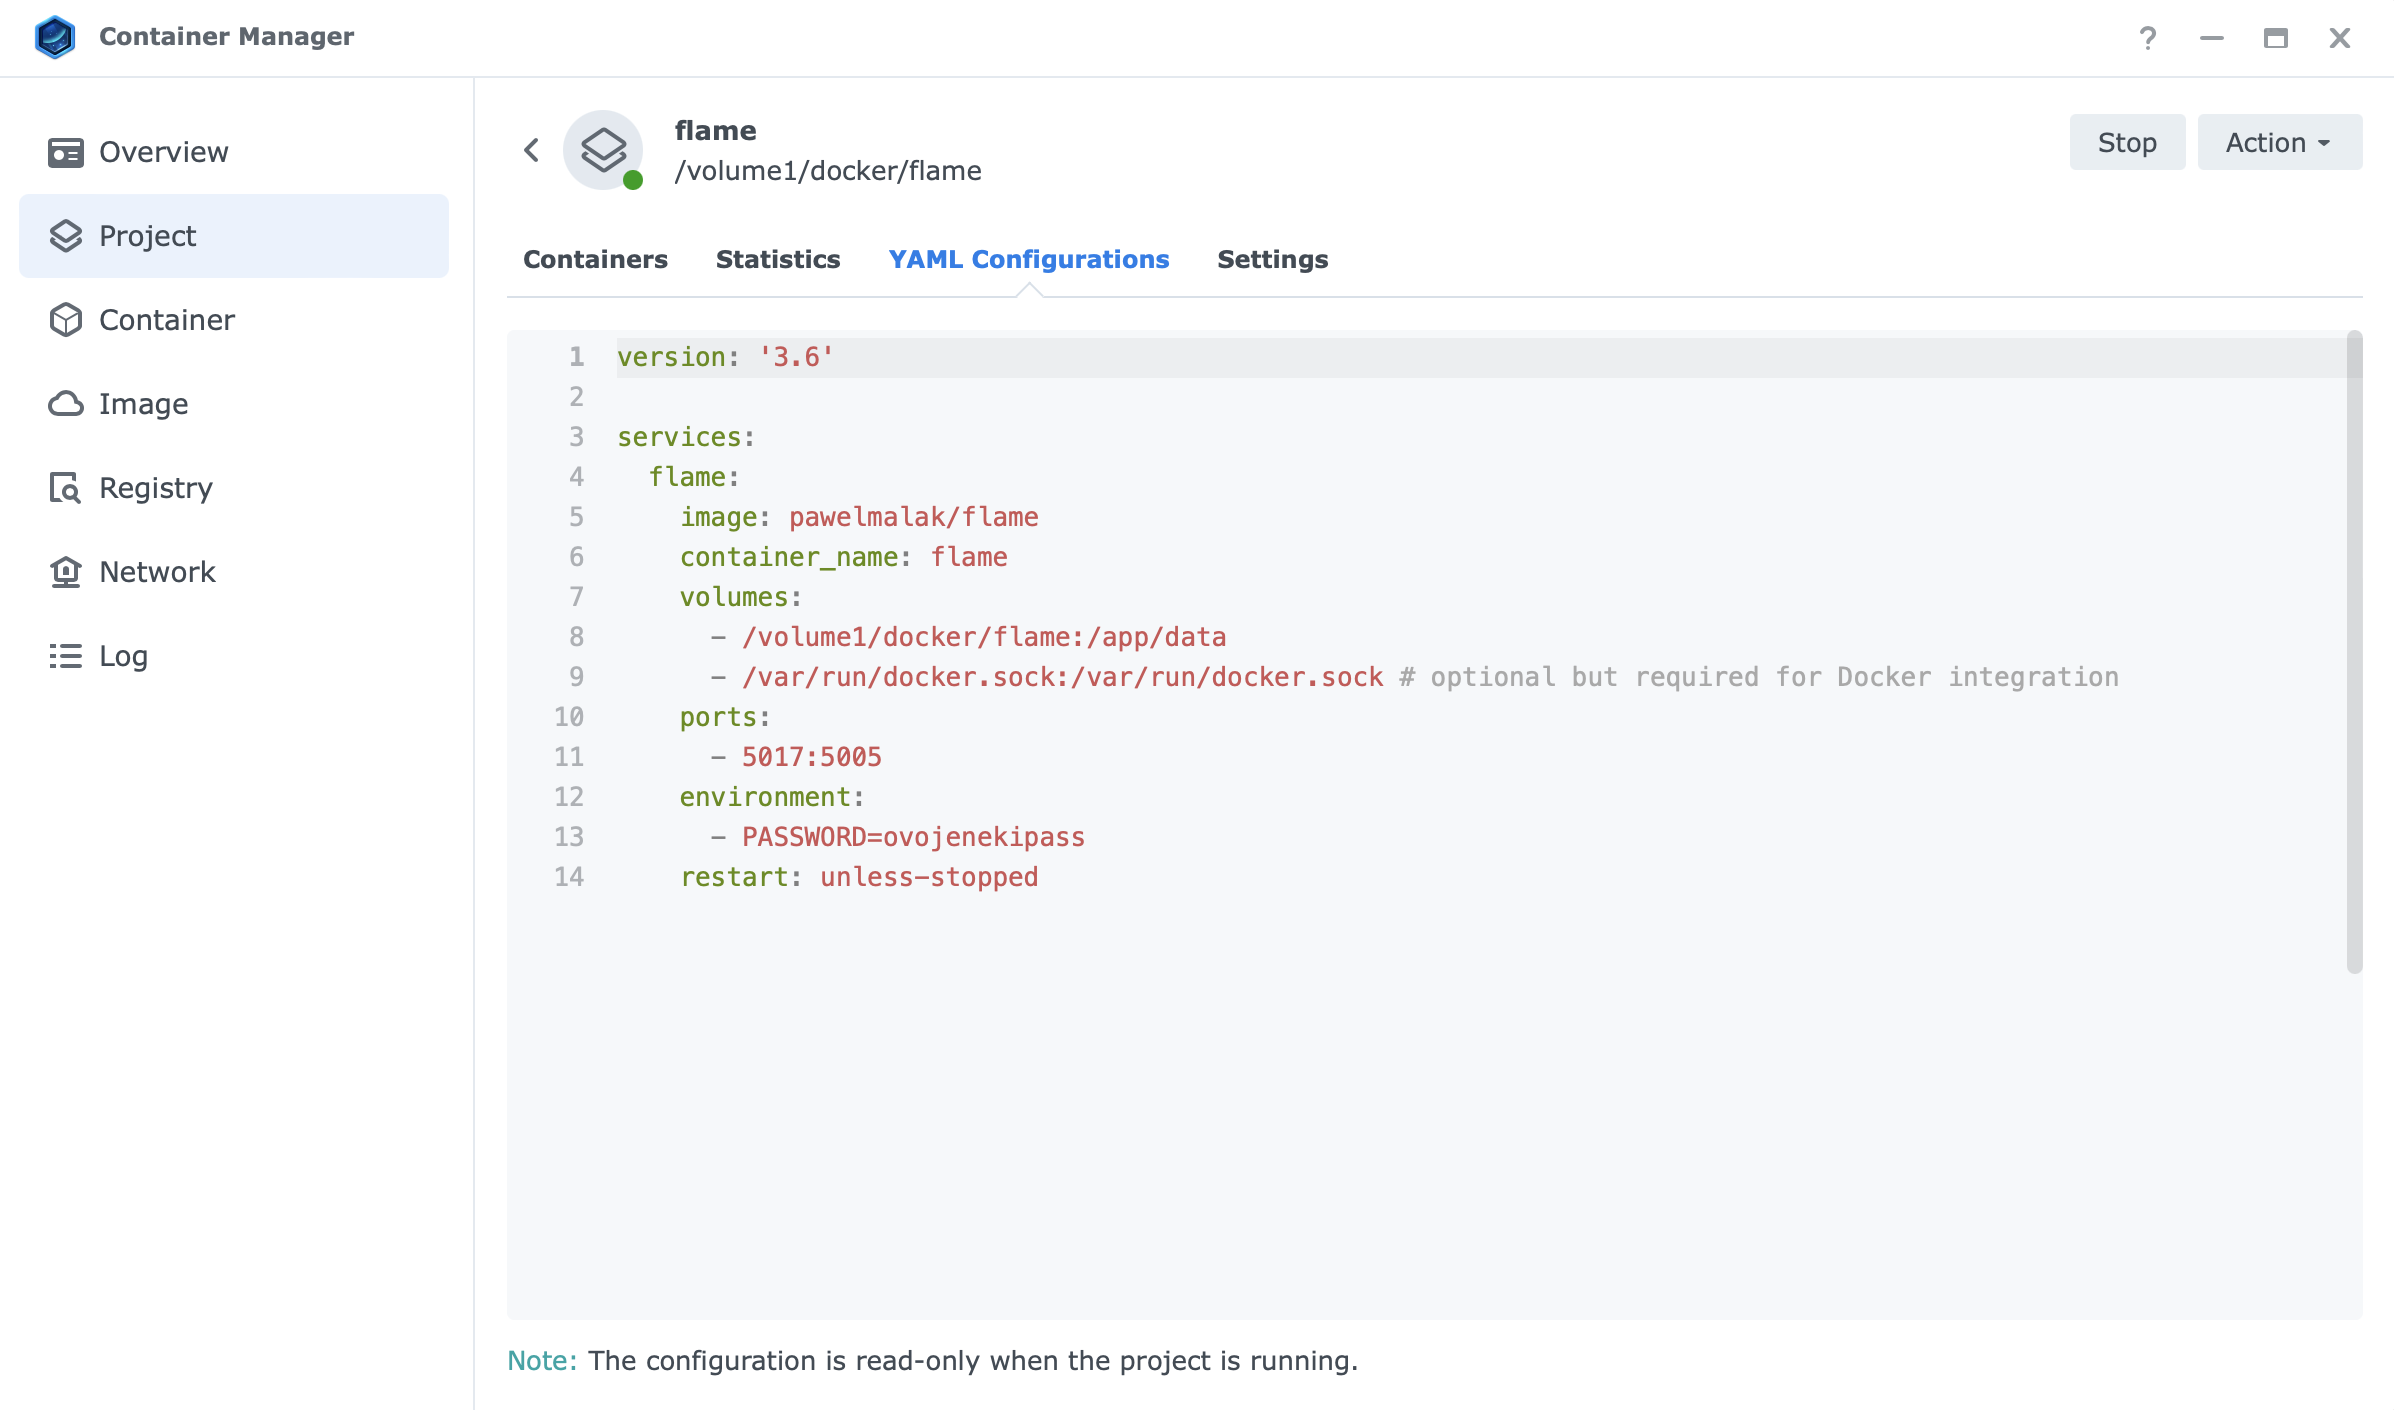Close the Container Manager window
The height and width of the screenshot is (1410, 2394).
click(x=2340, y=38)
